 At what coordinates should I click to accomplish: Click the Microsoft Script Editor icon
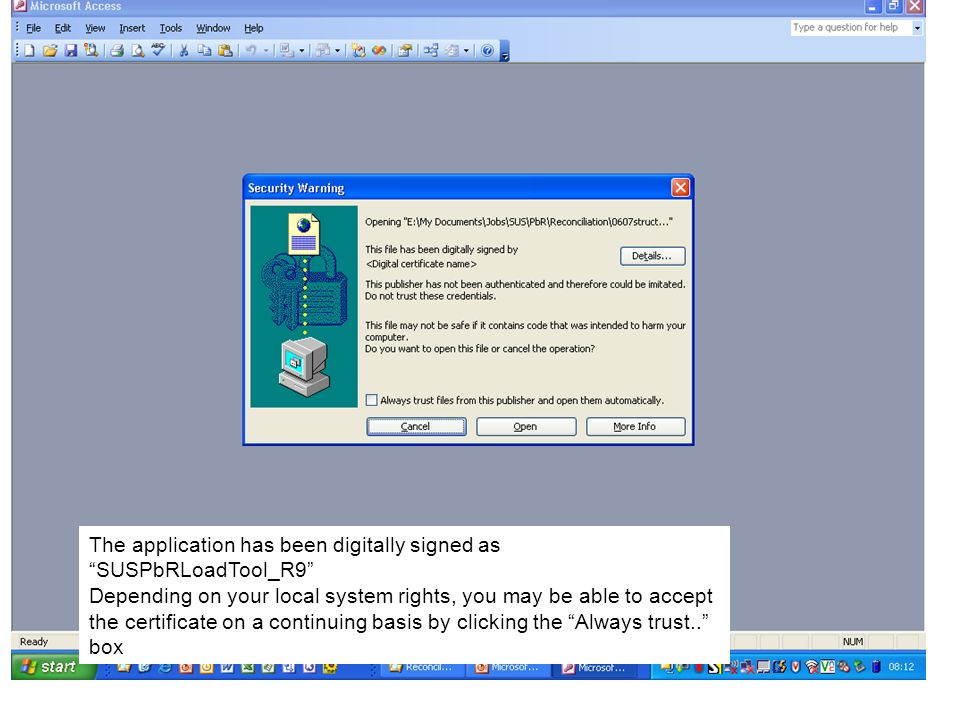[x=380, y=50]
